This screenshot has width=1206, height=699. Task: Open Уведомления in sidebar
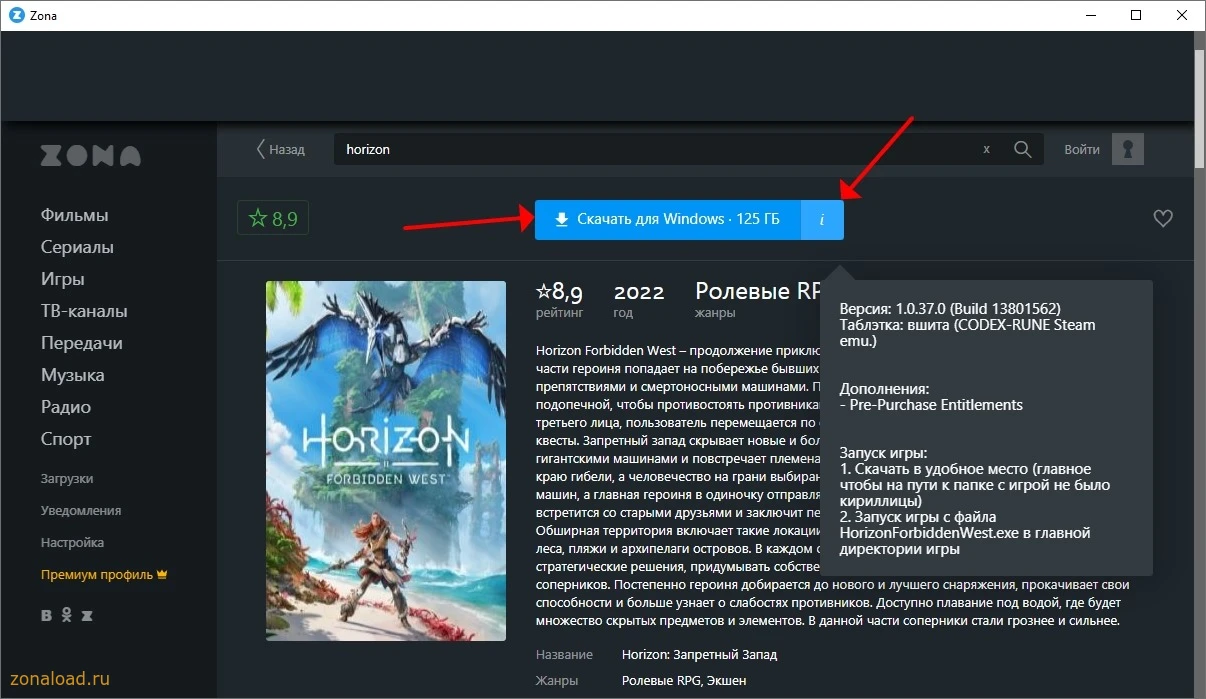coord(81,510)
